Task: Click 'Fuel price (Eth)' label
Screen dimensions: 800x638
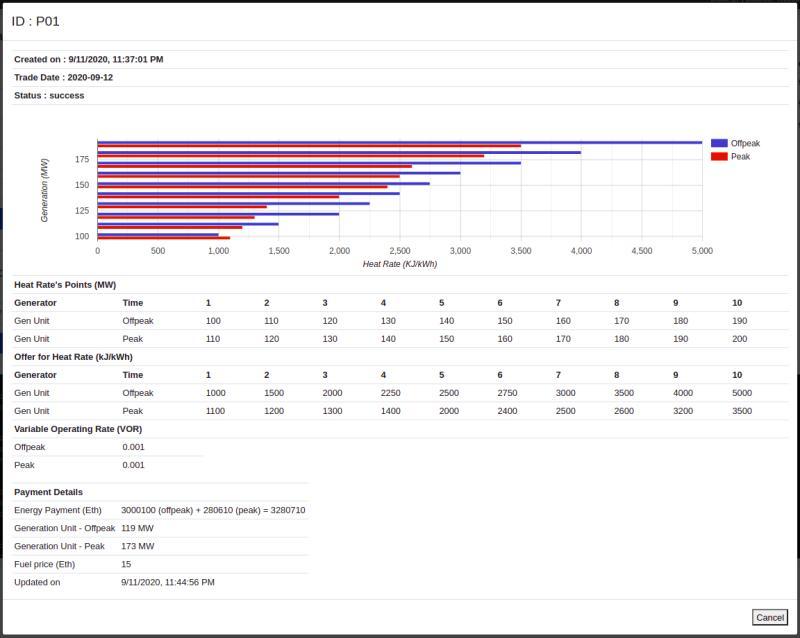Action: pos(44,564)
